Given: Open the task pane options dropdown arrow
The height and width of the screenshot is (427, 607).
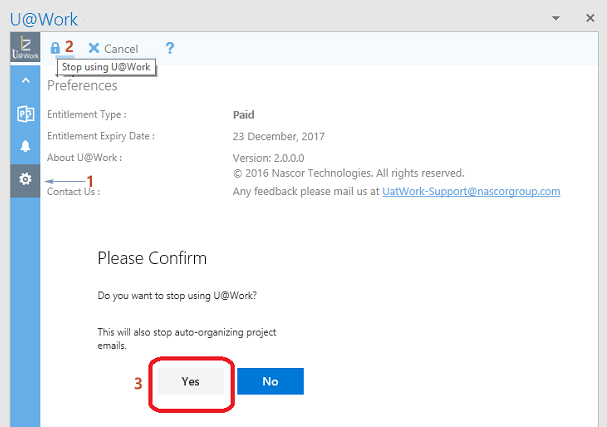Looking at the screenshot, I should coord(556,19).
